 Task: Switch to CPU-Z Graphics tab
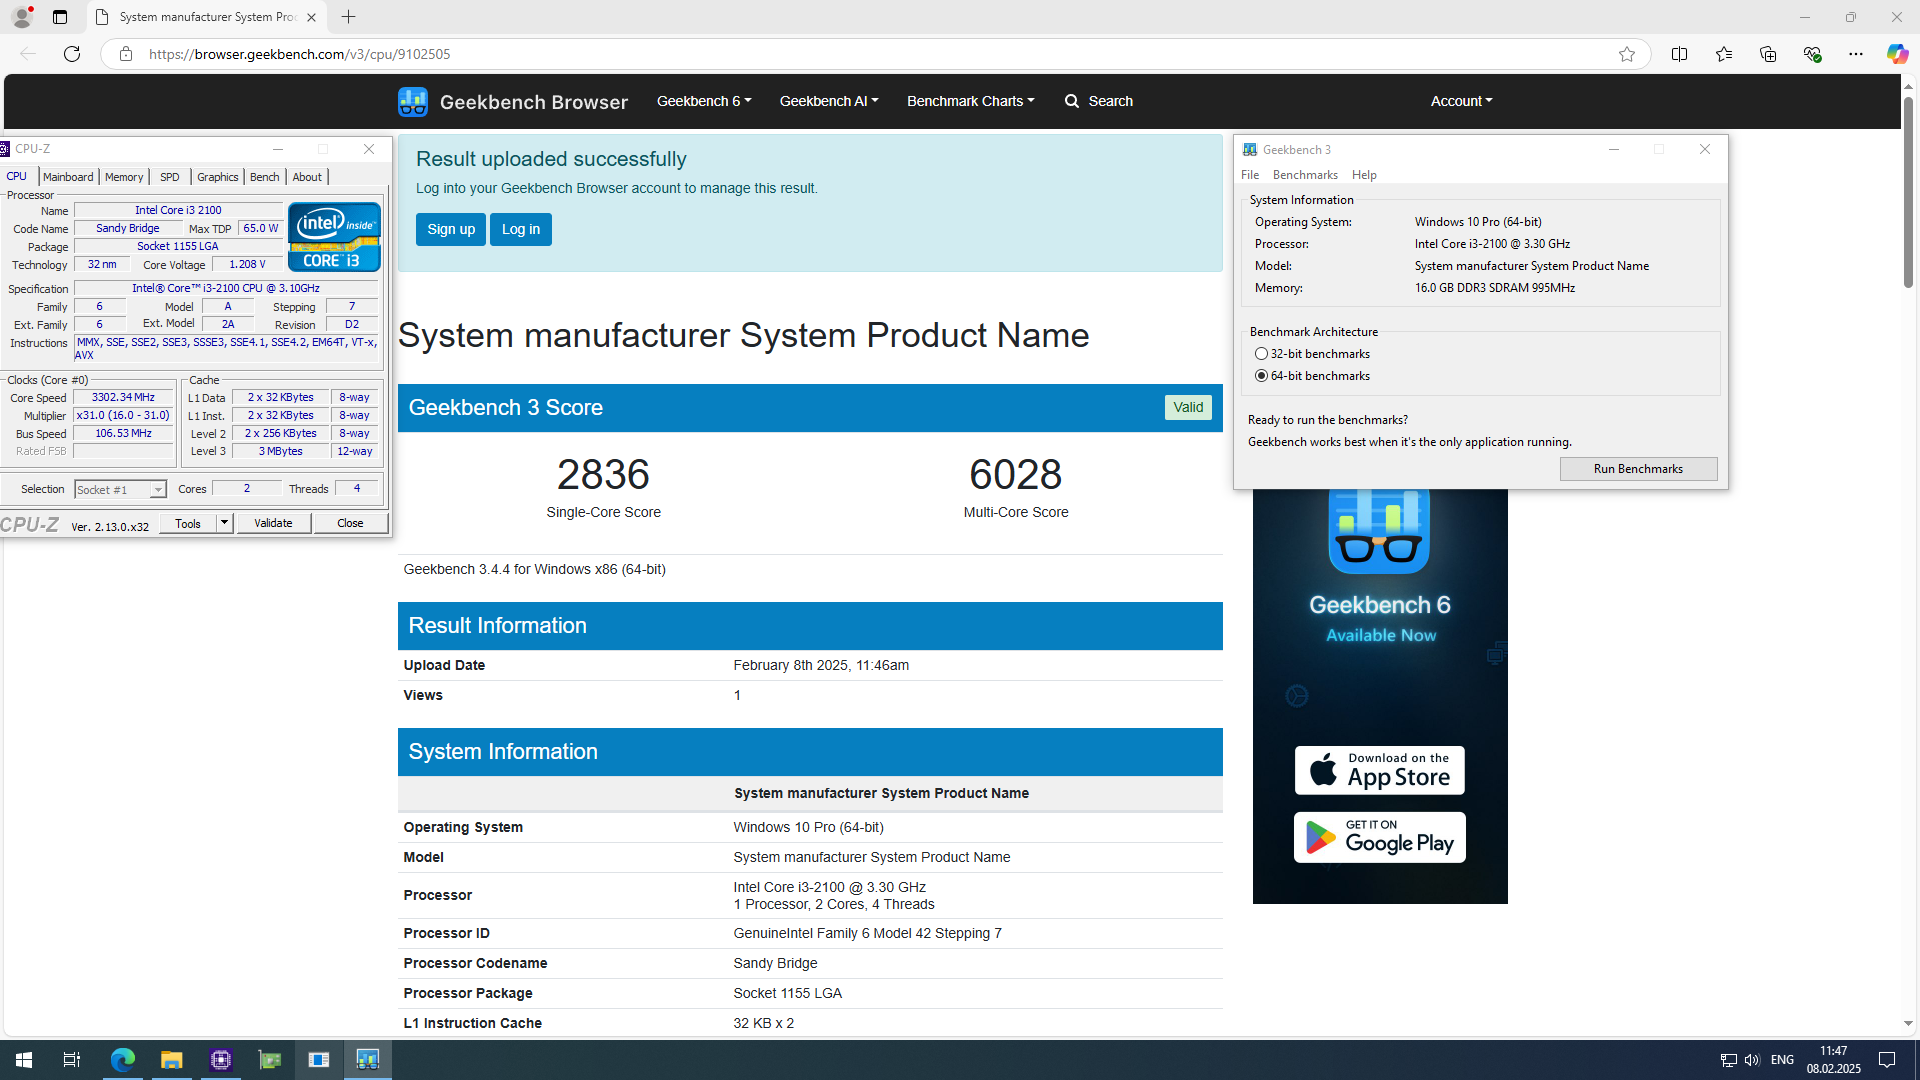[218, 177]
